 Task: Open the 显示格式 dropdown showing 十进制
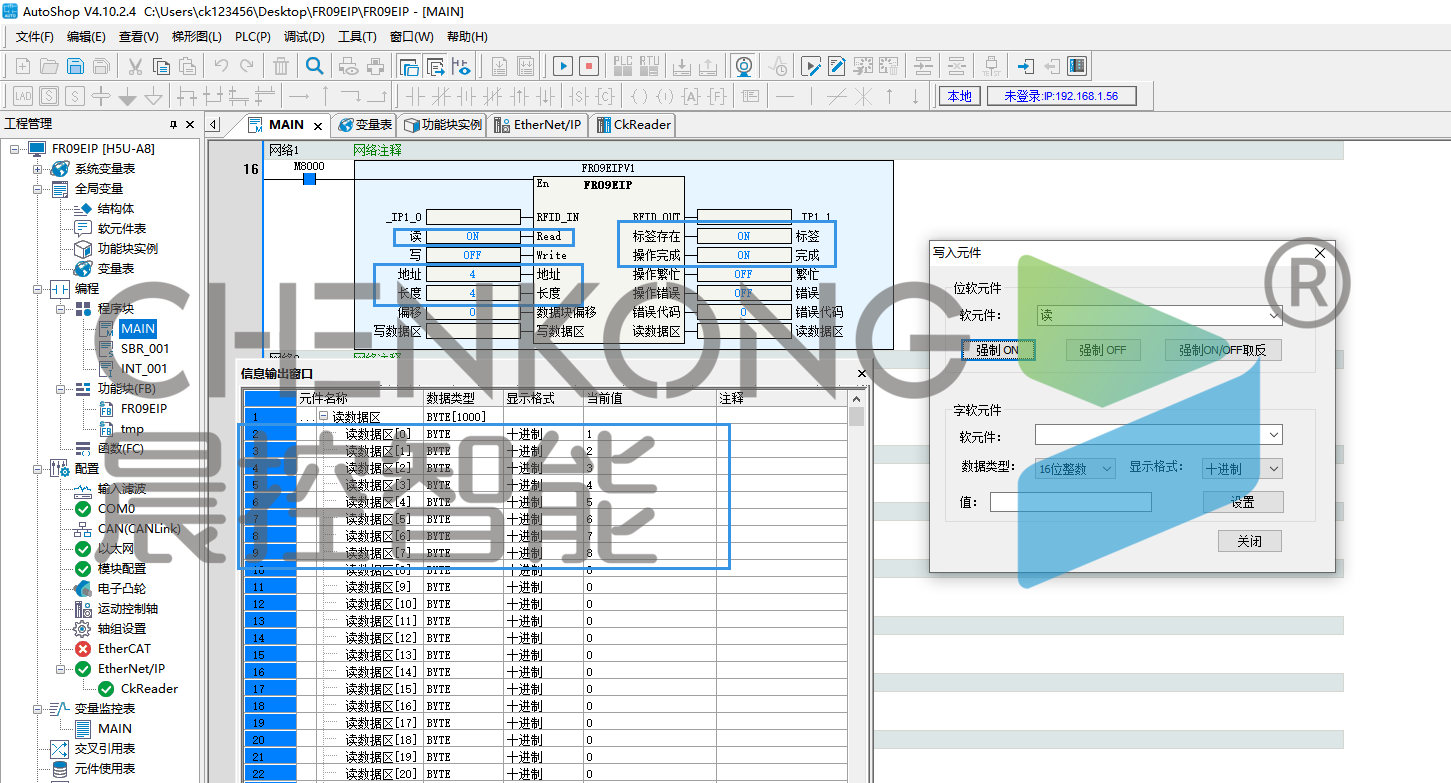pyautogui.click(x=1241, y=469)
